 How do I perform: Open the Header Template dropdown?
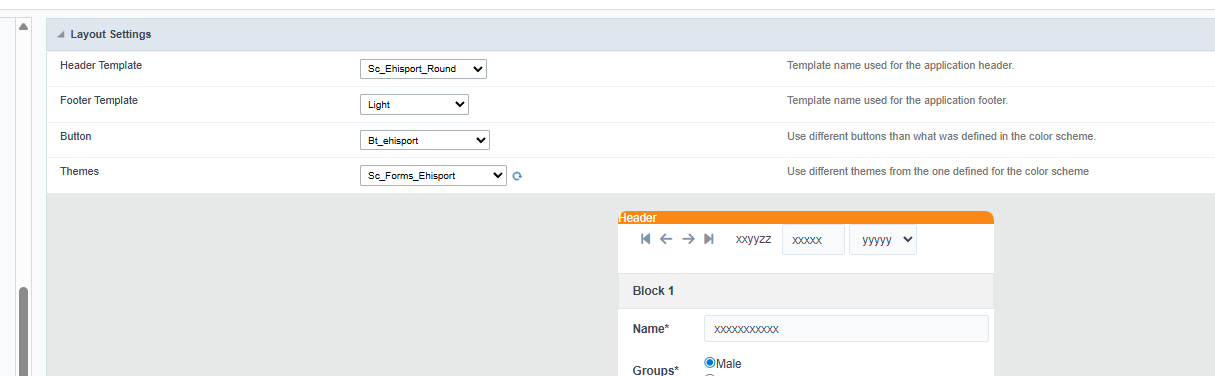[x=423, y=69]
